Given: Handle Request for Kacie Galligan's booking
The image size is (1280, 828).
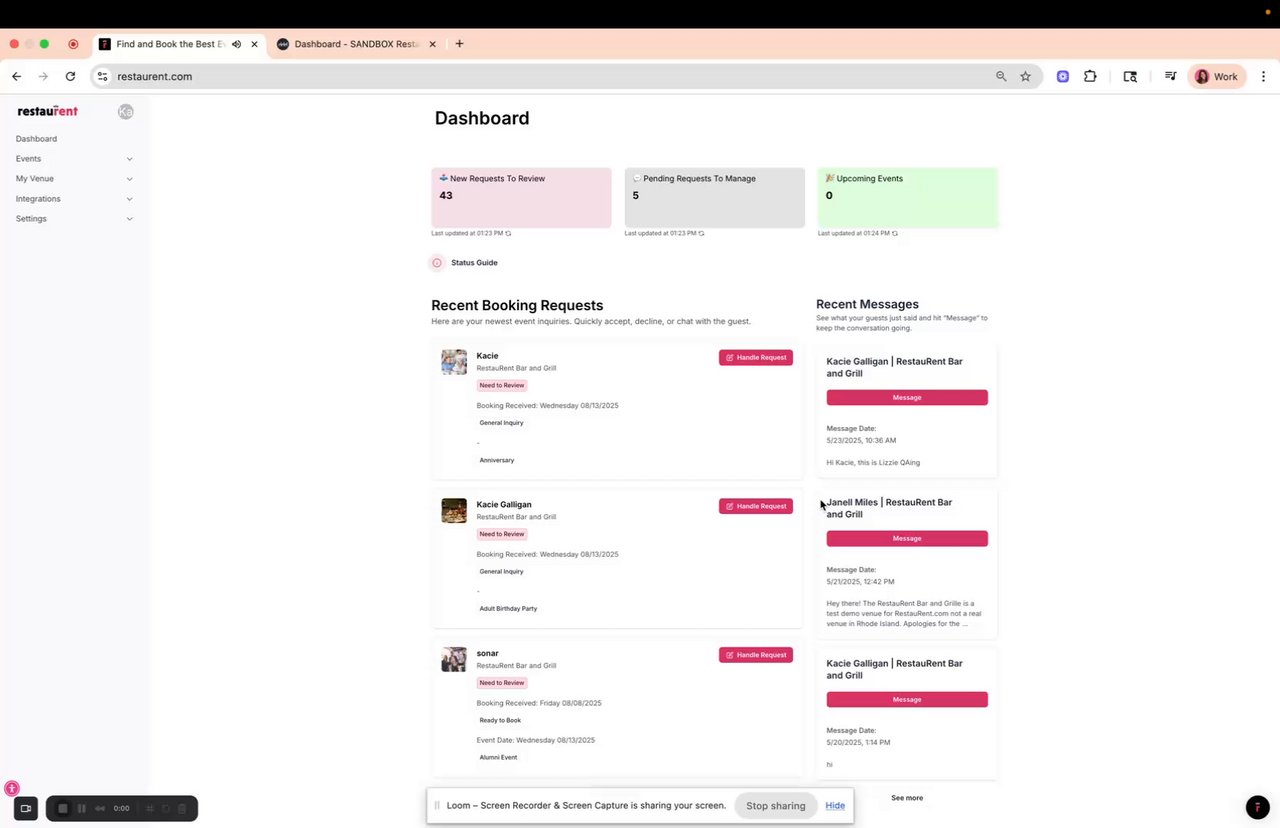Looking at the screenshot, I should [755, 506].
